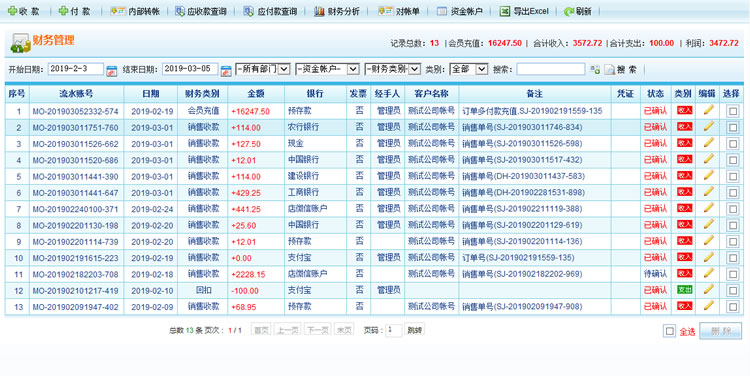The width and height of the screenshot is (750, 376).
Task: Click the 跳转 jump button
Action: click(415, 330)
